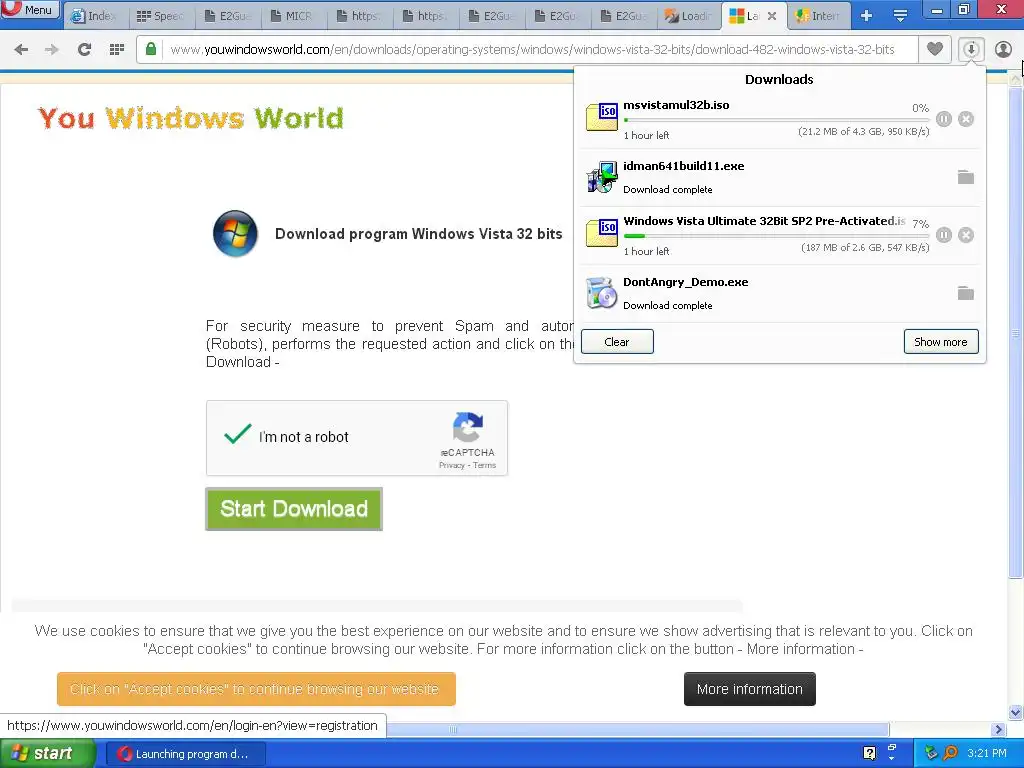Screen dimensions: 1024x768
Task: Click Windows Vista Ultimate ISO file icon
Action: pos(601,234)
